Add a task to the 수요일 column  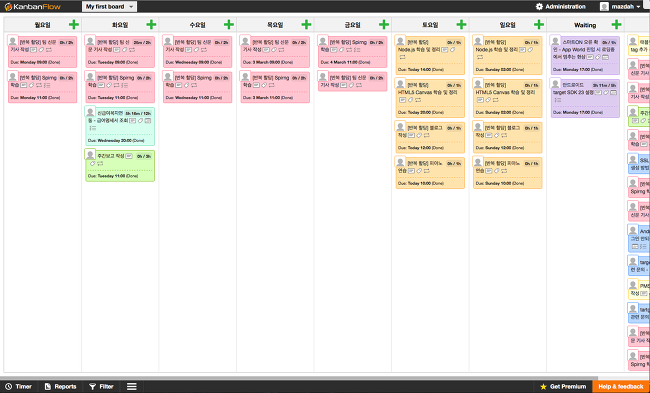(x=229, y=25)
